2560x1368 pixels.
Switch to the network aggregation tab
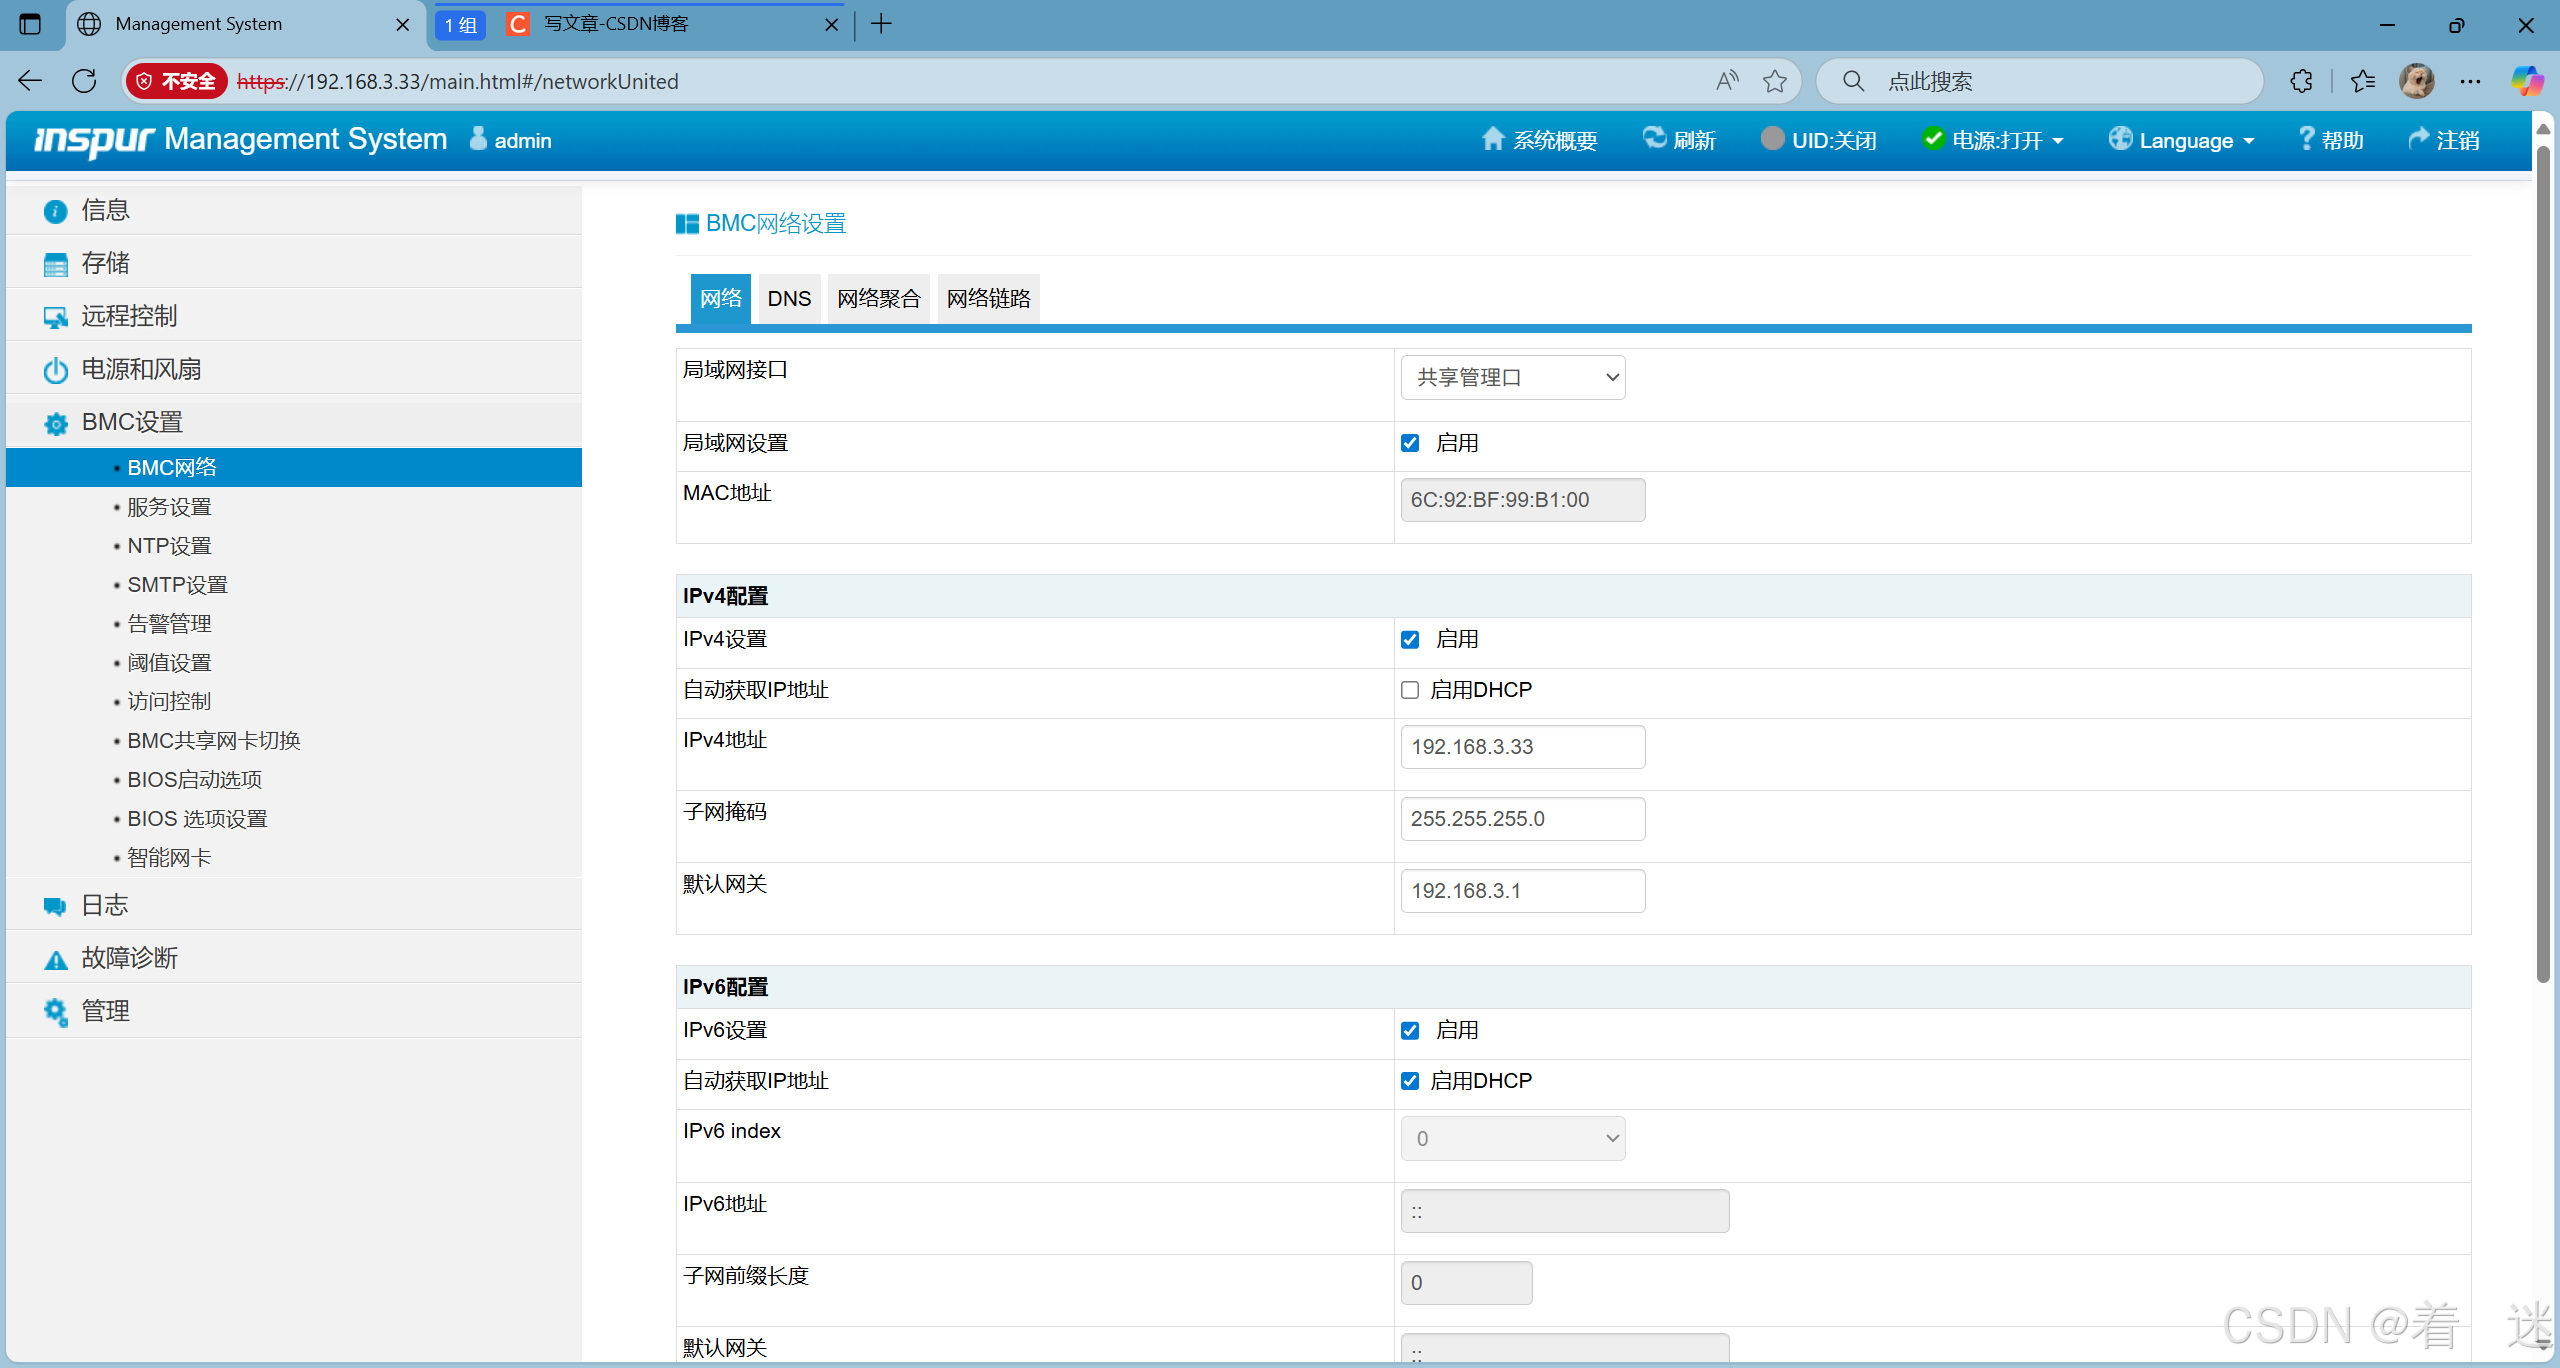(878, 298)
